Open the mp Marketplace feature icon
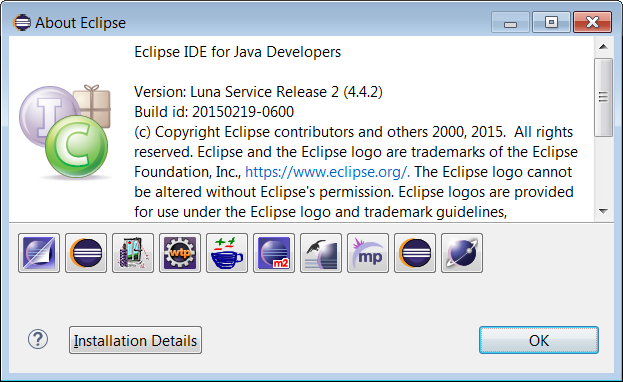623x382 pixels. (x=368, y=253)
